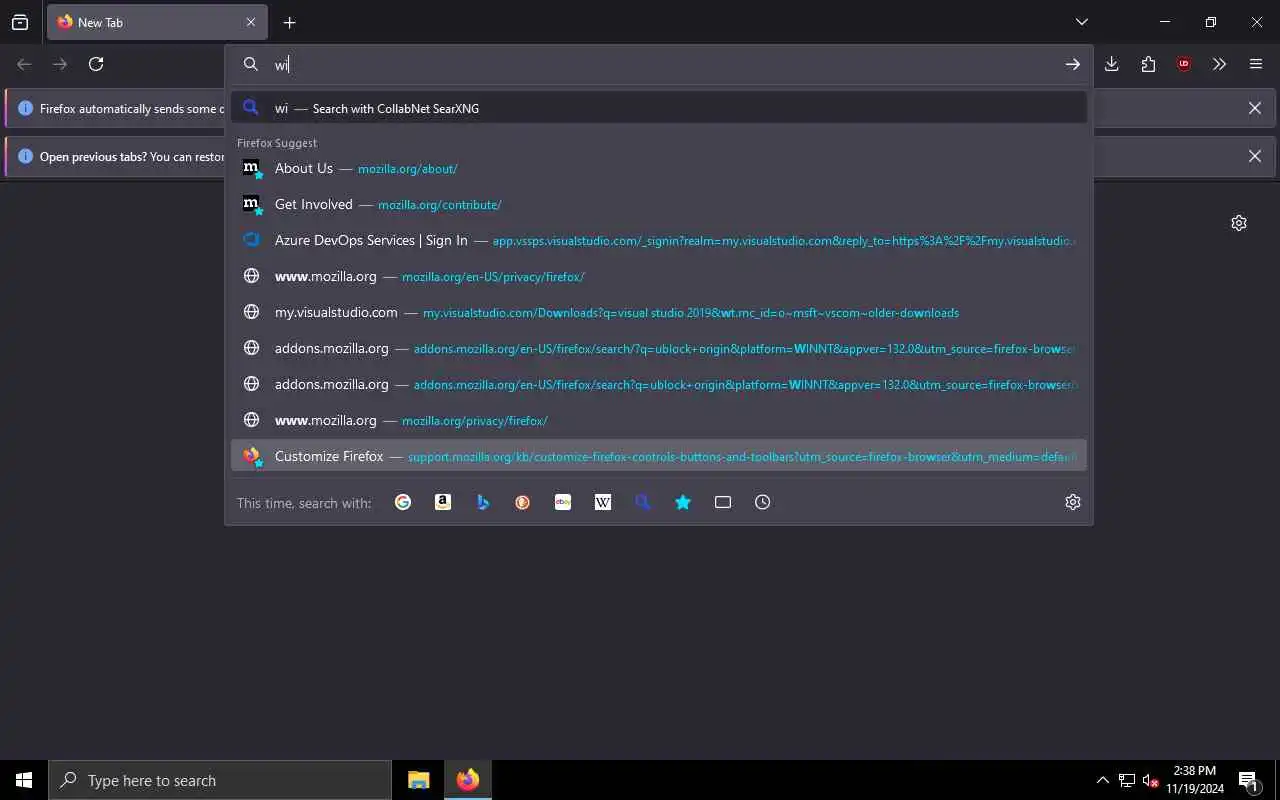
Task: Open the Firefox application hamburger menu
Action: point(1256,64)
